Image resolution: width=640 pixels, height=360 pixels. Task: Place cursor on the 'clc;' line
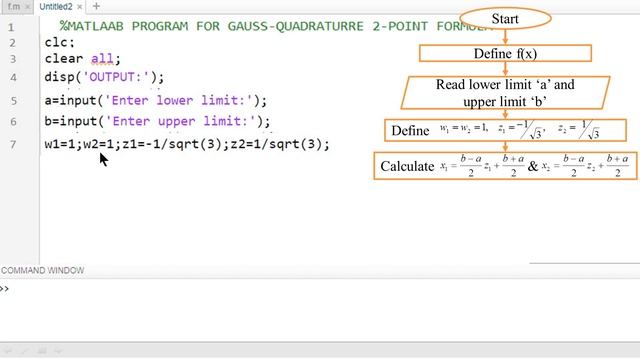pos(60,42)
